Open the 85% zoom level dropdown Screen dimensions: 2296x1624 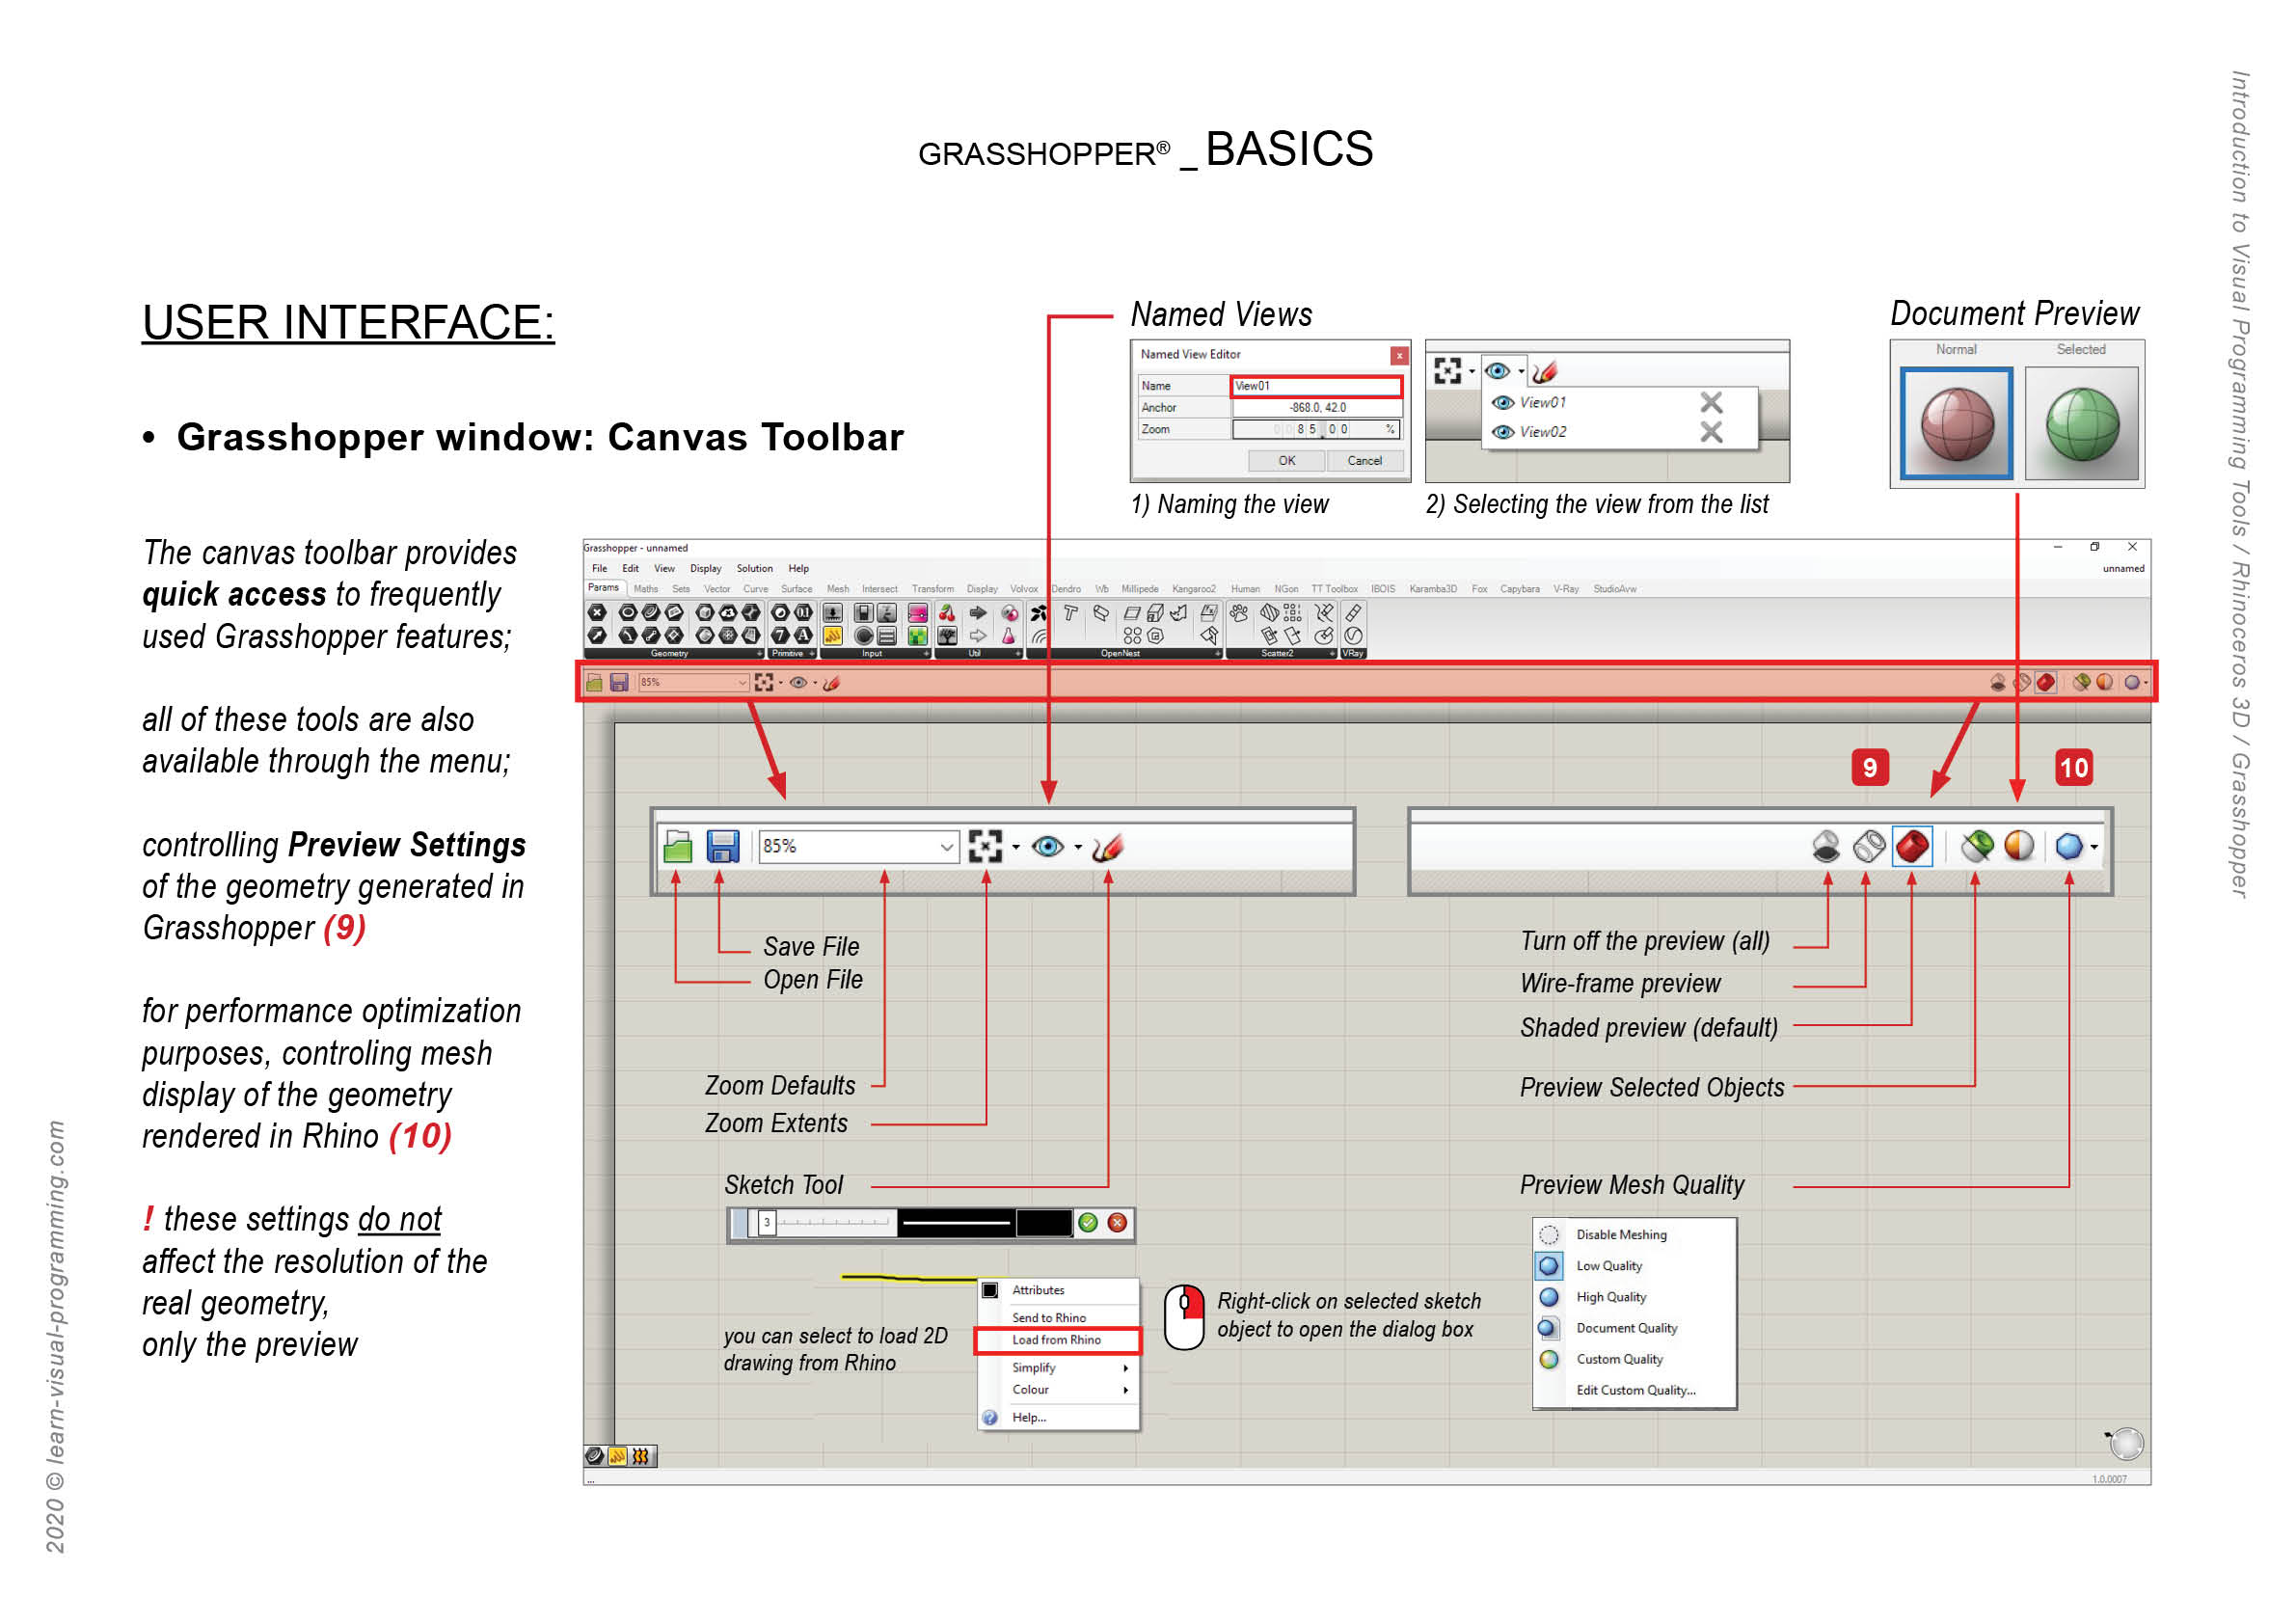[946, 846]
